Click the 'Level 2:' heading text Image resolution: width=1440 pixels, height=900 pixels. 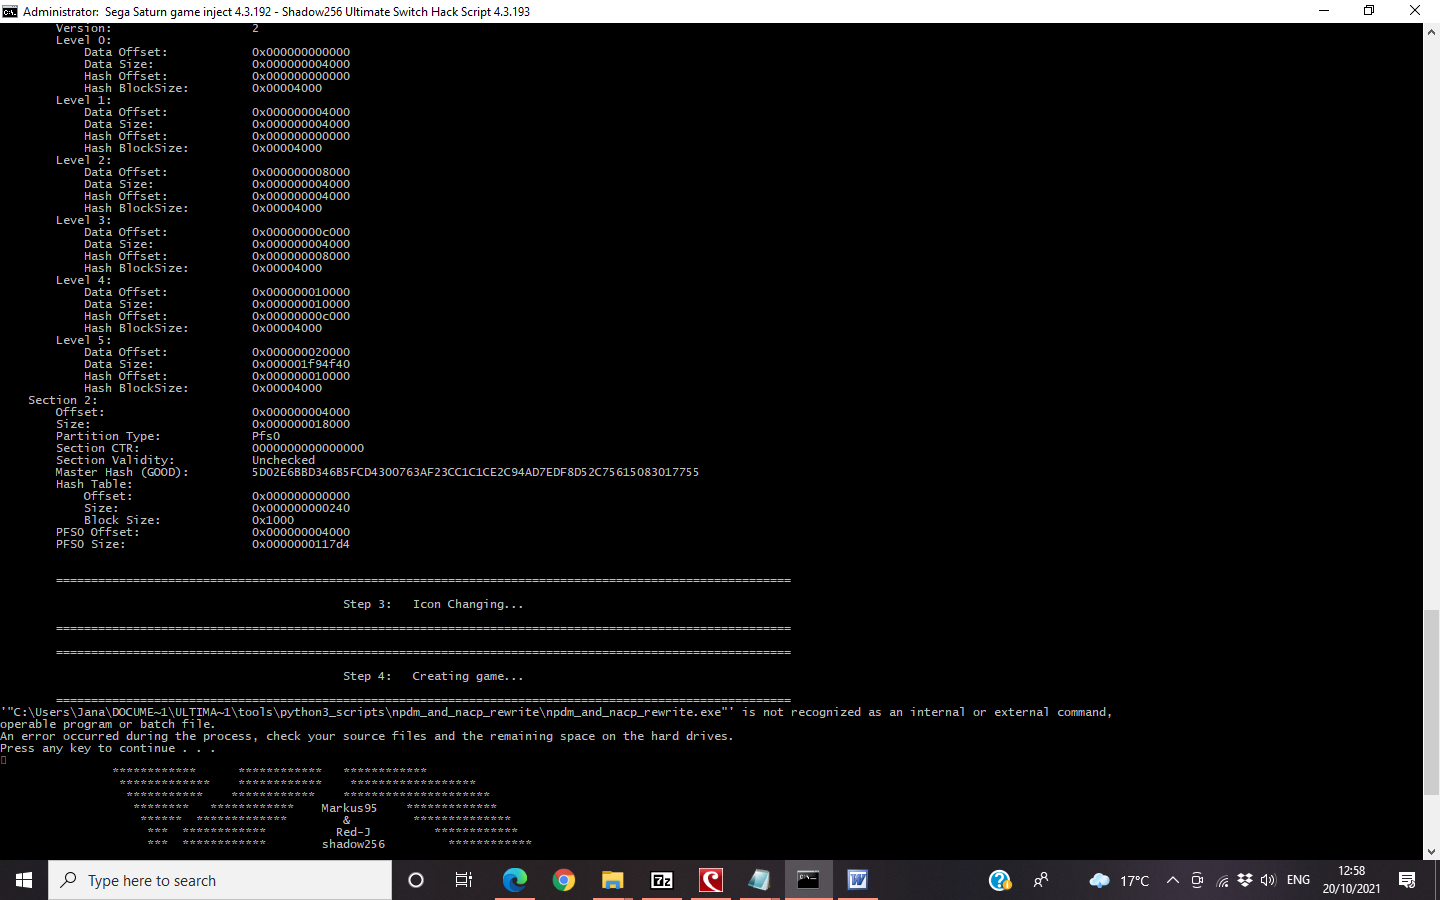pyautogui.click(x=84, y=160)
